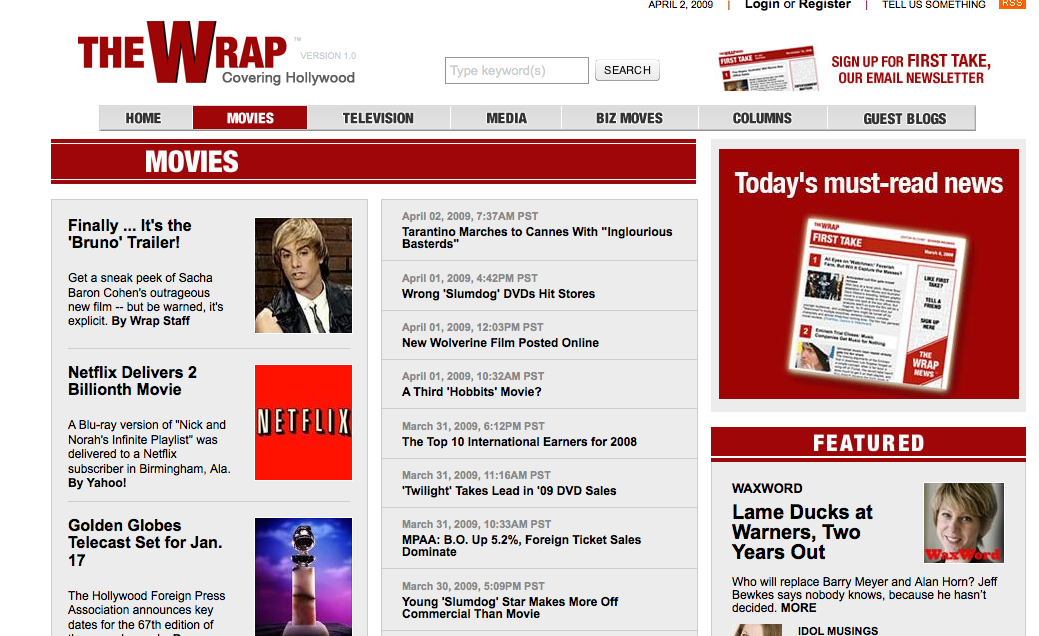Image resolution: width=1039 pixels, height=636 pixels.
Task: Open the Today's must-read news banner
Action: [x=868, y=273]
